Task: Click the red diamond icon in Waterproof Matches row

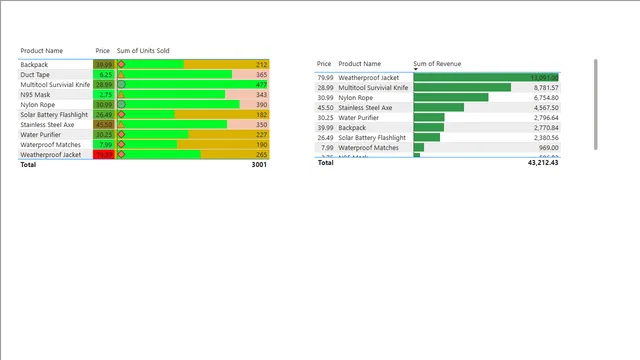Action: (x=121, y=144)
